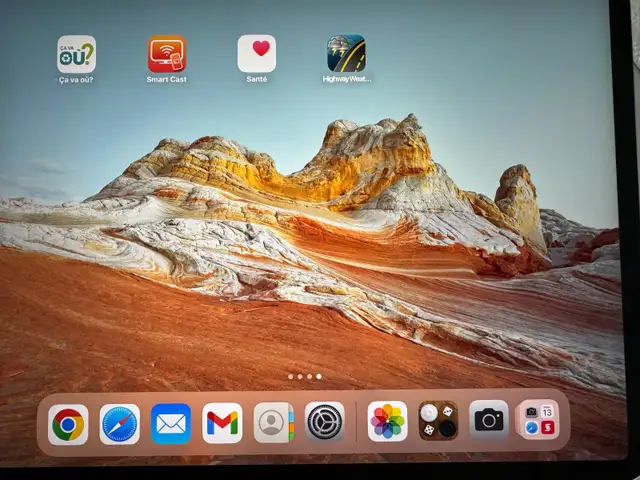The width and height of the screenshot is (640, 480).
Task: Open the Photos app in dock
Action: coord(387,421)
